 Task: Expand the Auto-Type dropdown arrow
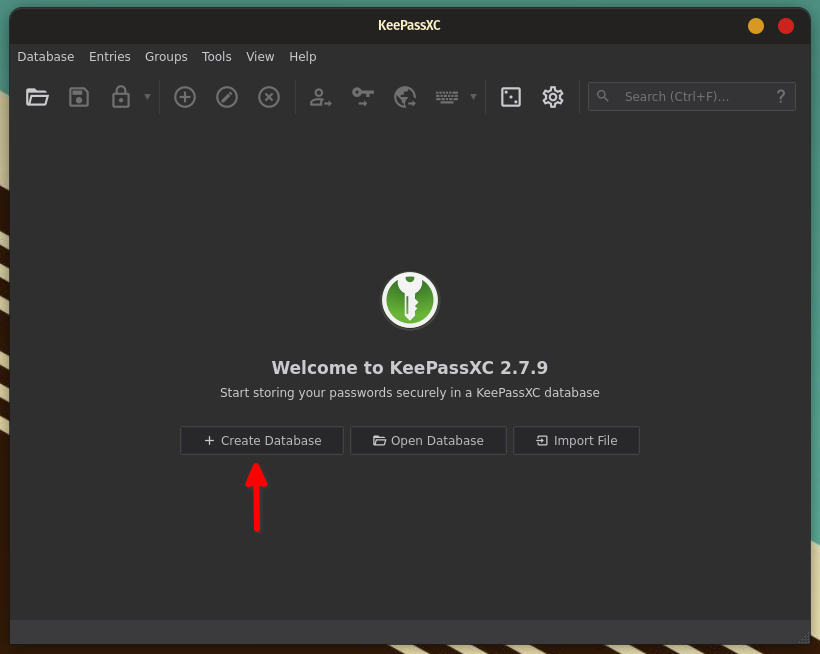[x=473, y=97]
